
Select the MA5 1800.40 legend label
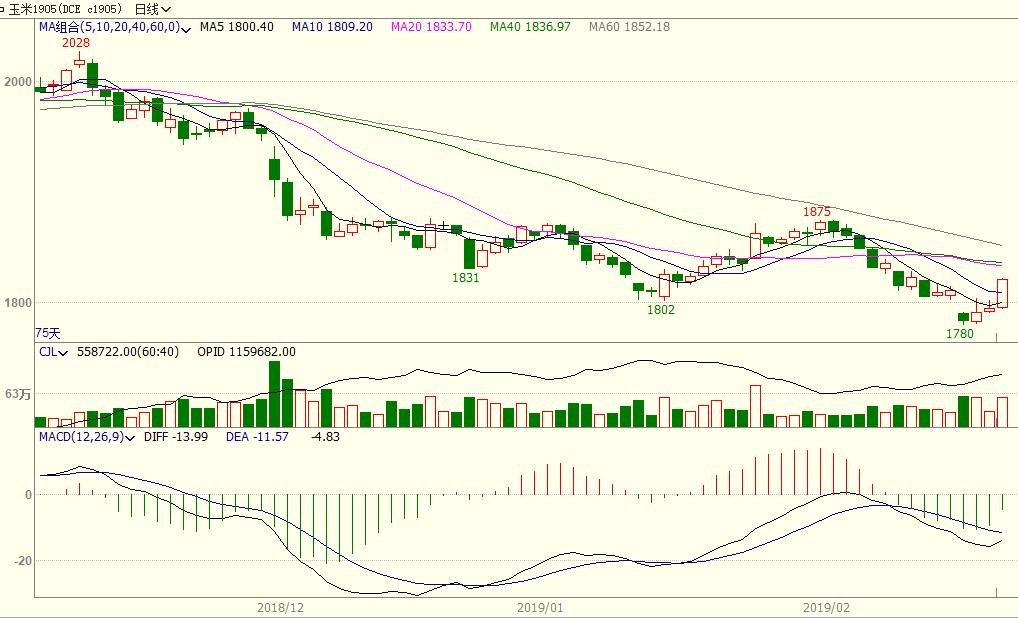point(236,27)
